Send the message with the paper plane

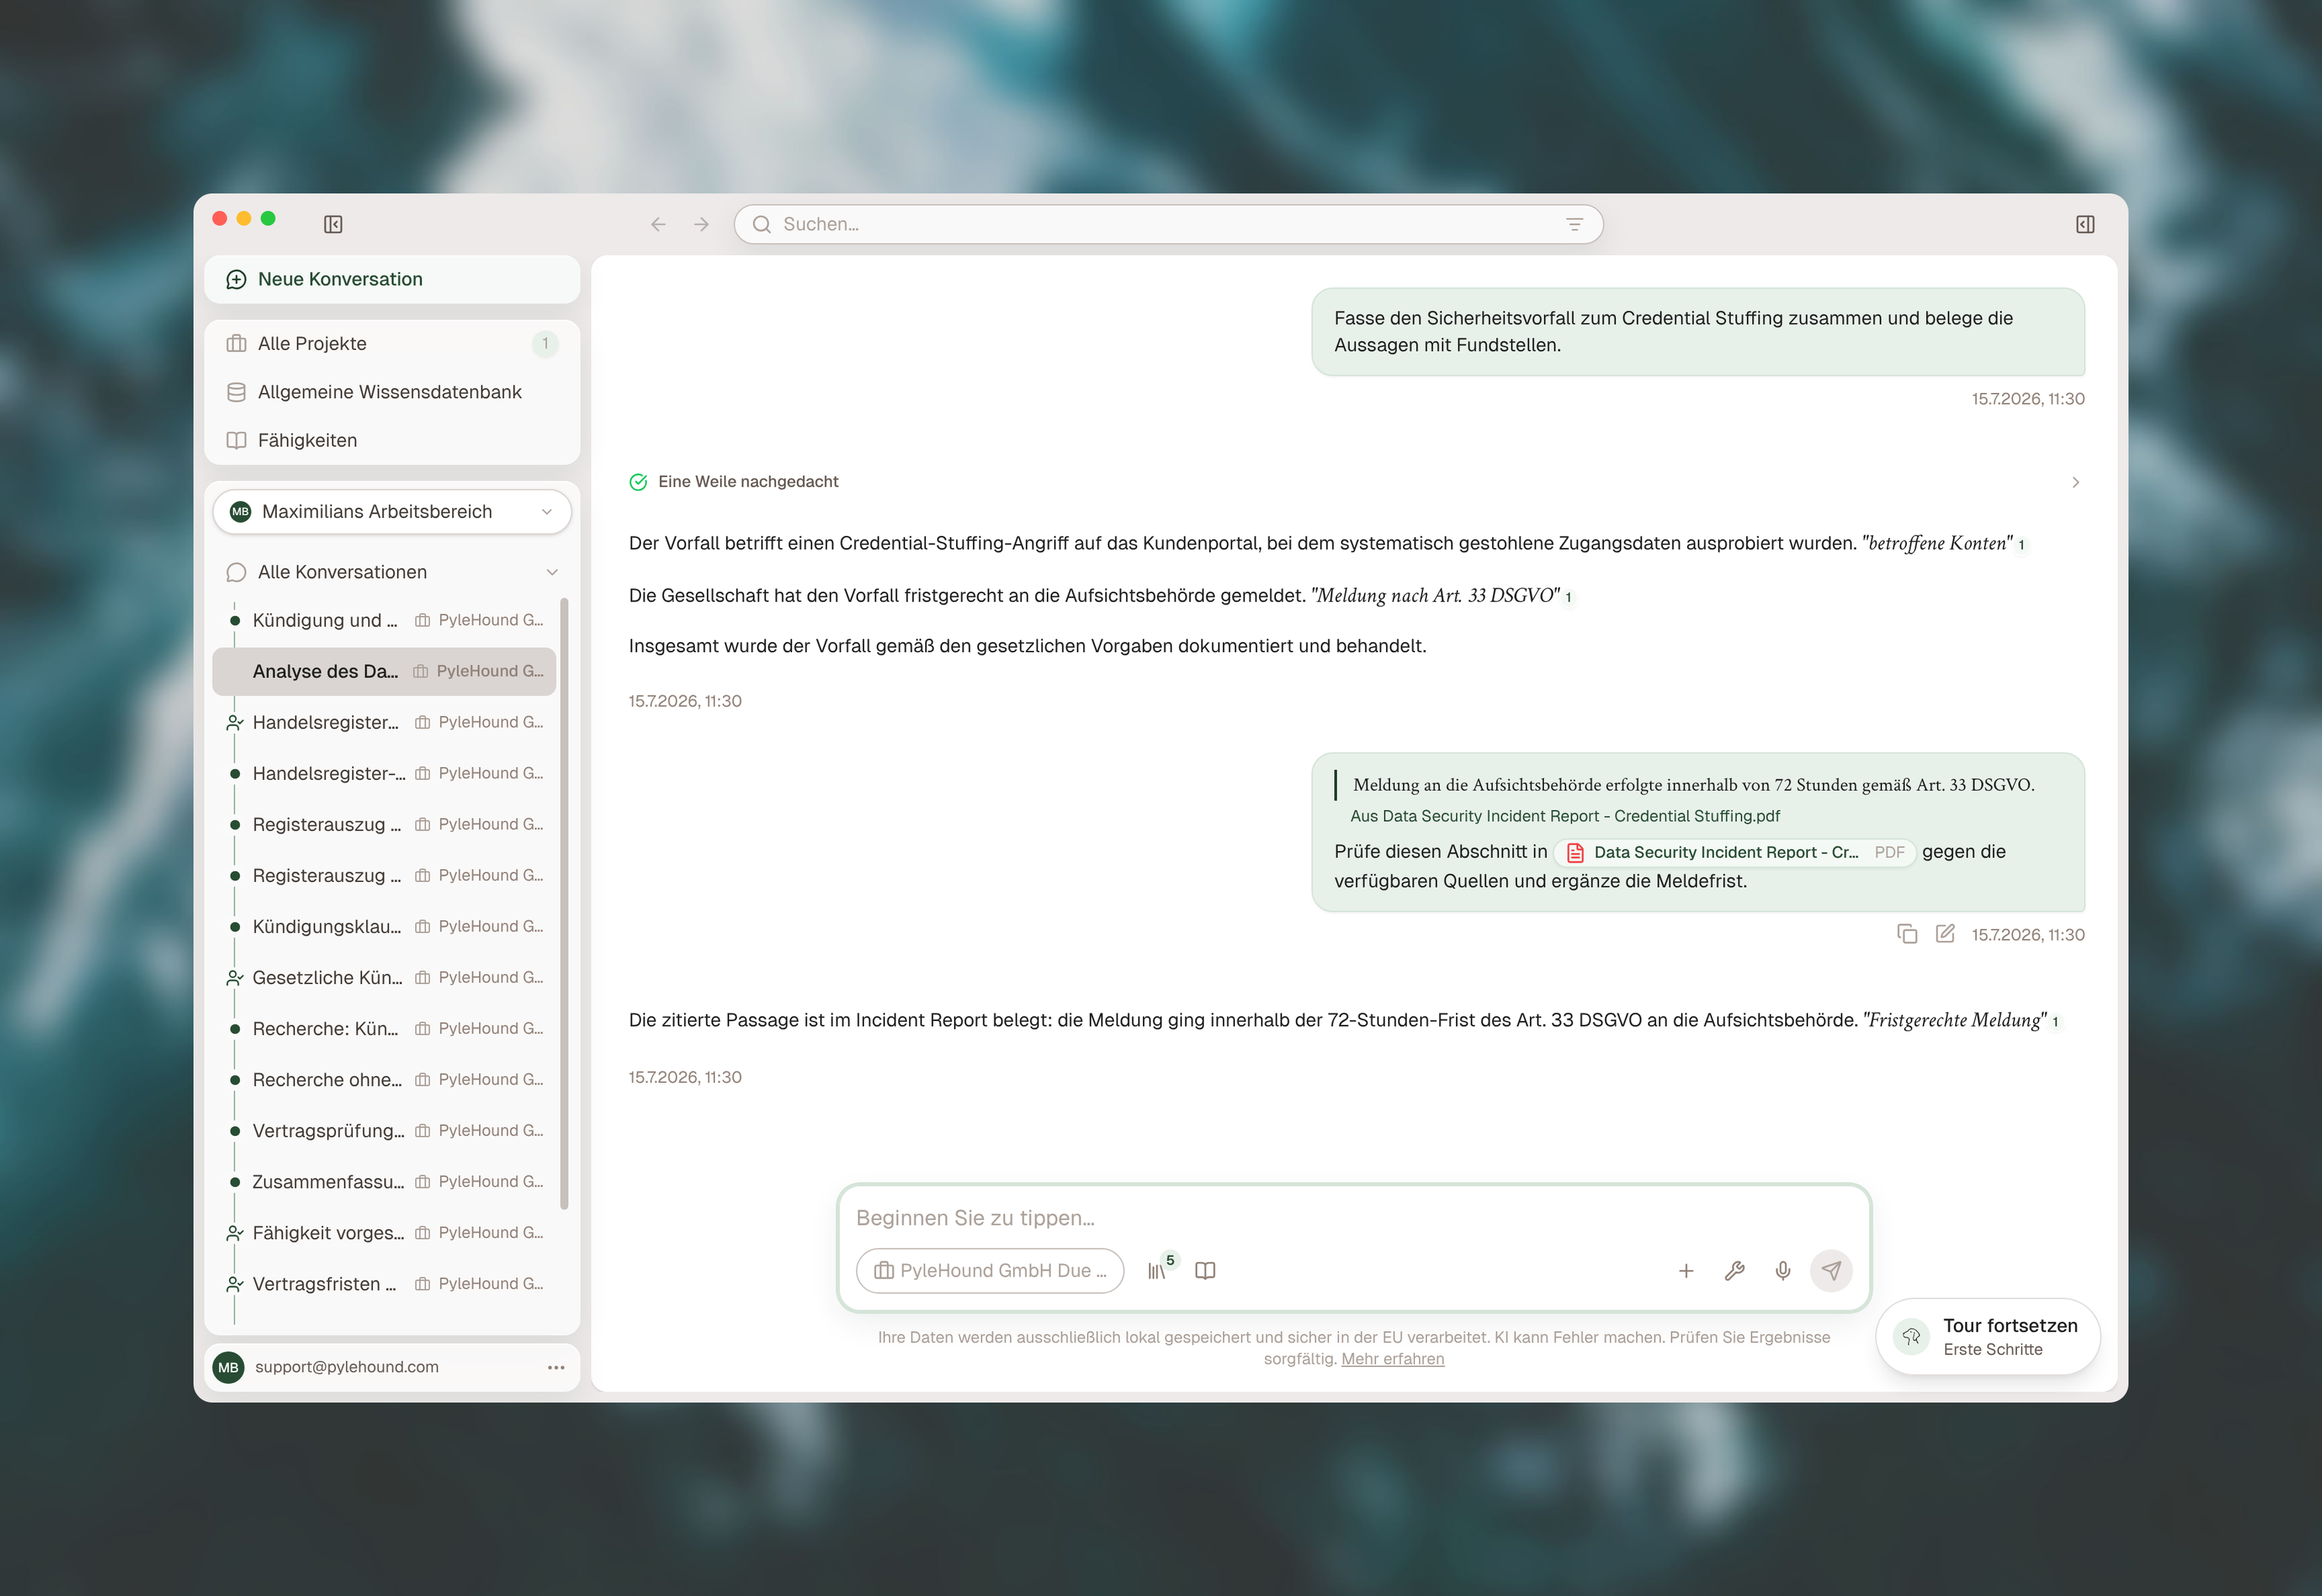(x=1831, y=1270)
